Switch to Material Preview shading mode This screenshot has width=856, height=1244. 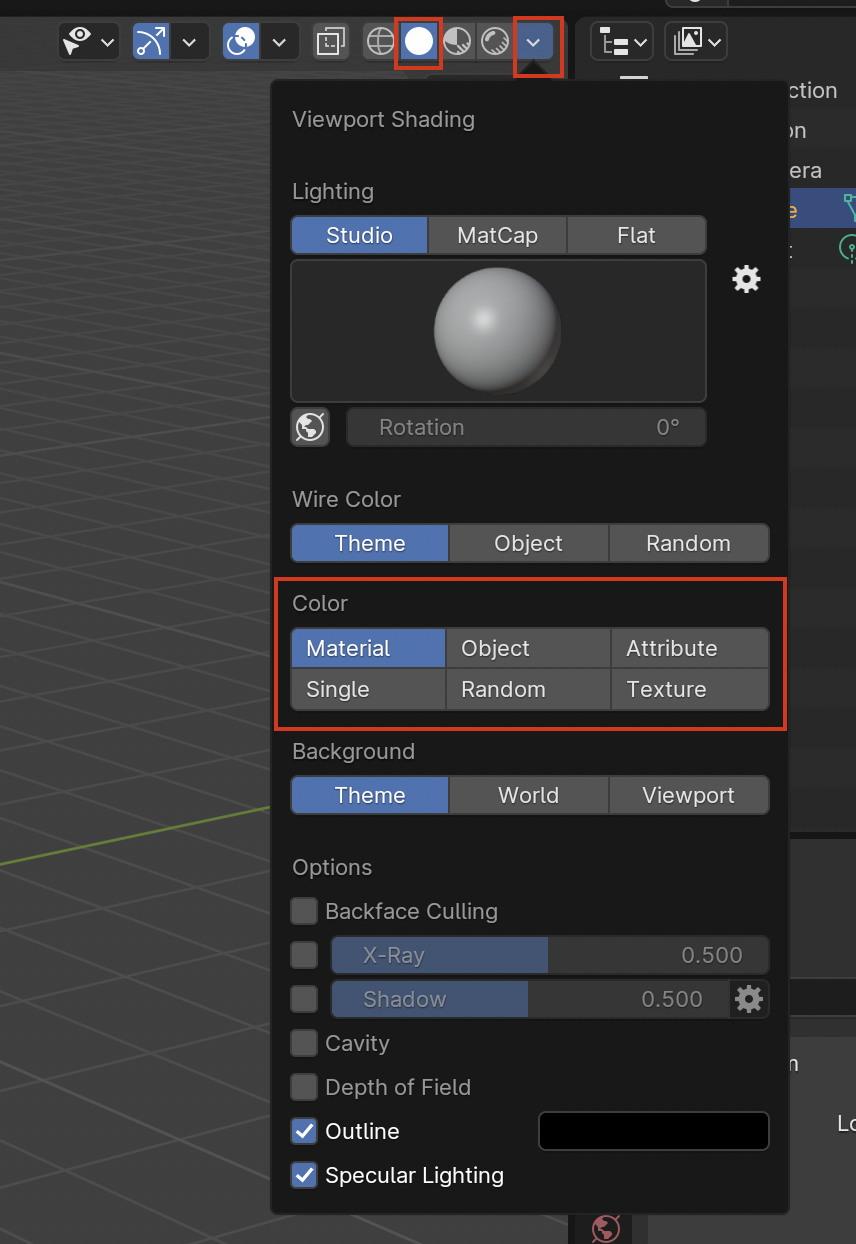[x=457, y=41]
